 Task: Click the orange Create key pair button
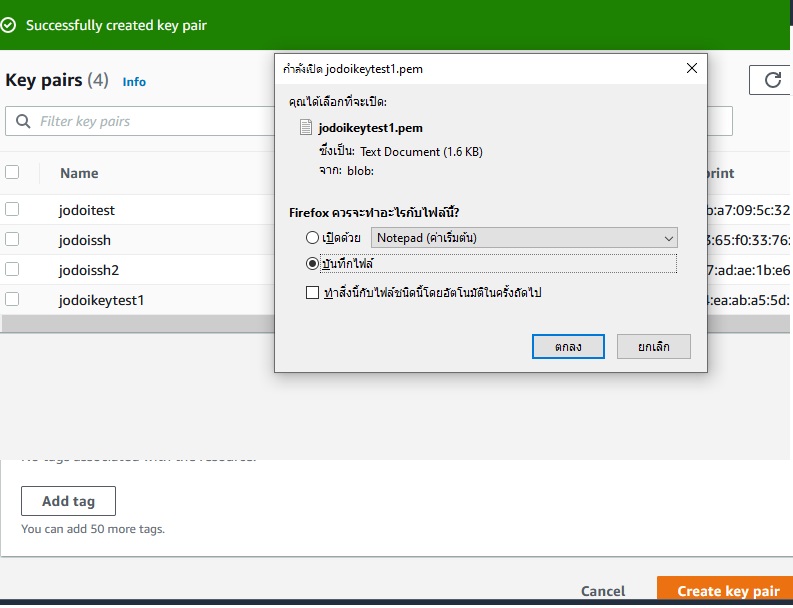pos(727,591)
